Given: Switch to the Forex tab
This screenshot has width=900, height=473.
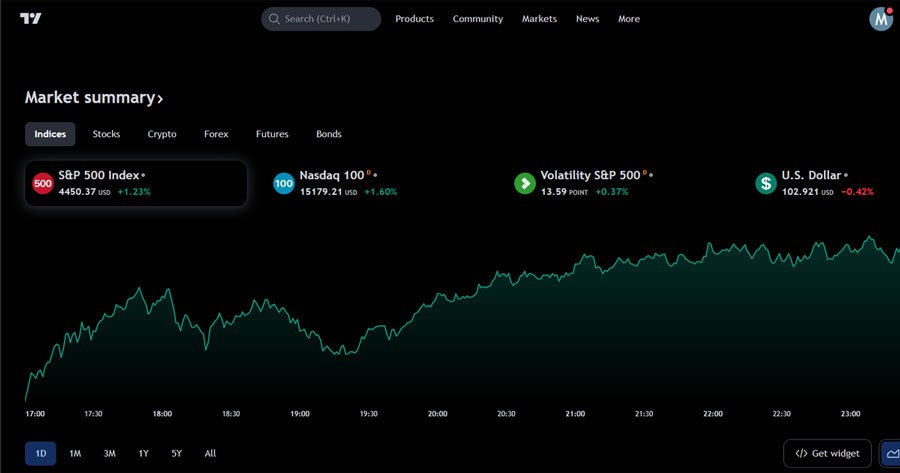Looking at the screenshot, I should 216,134.
